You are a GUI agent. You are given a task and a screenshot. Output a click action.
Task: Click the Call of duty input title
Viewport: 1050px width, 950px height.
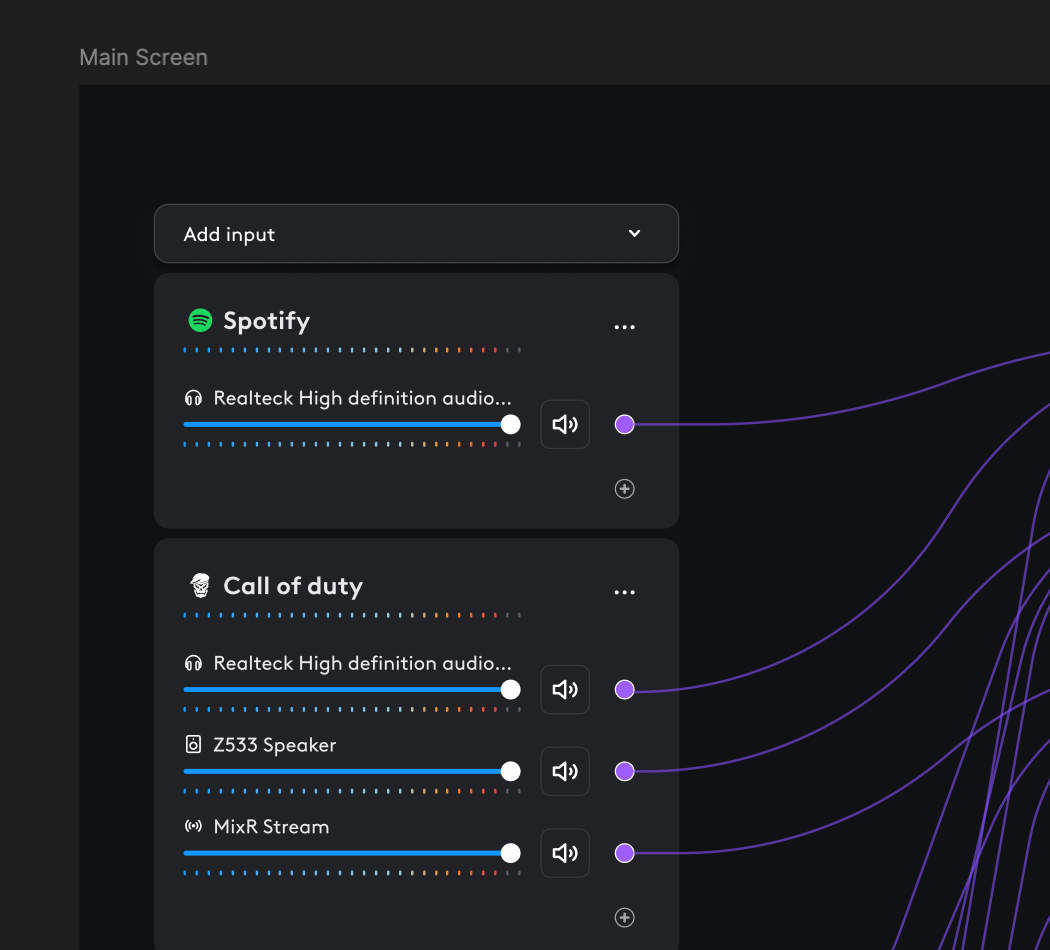point(293,586)
